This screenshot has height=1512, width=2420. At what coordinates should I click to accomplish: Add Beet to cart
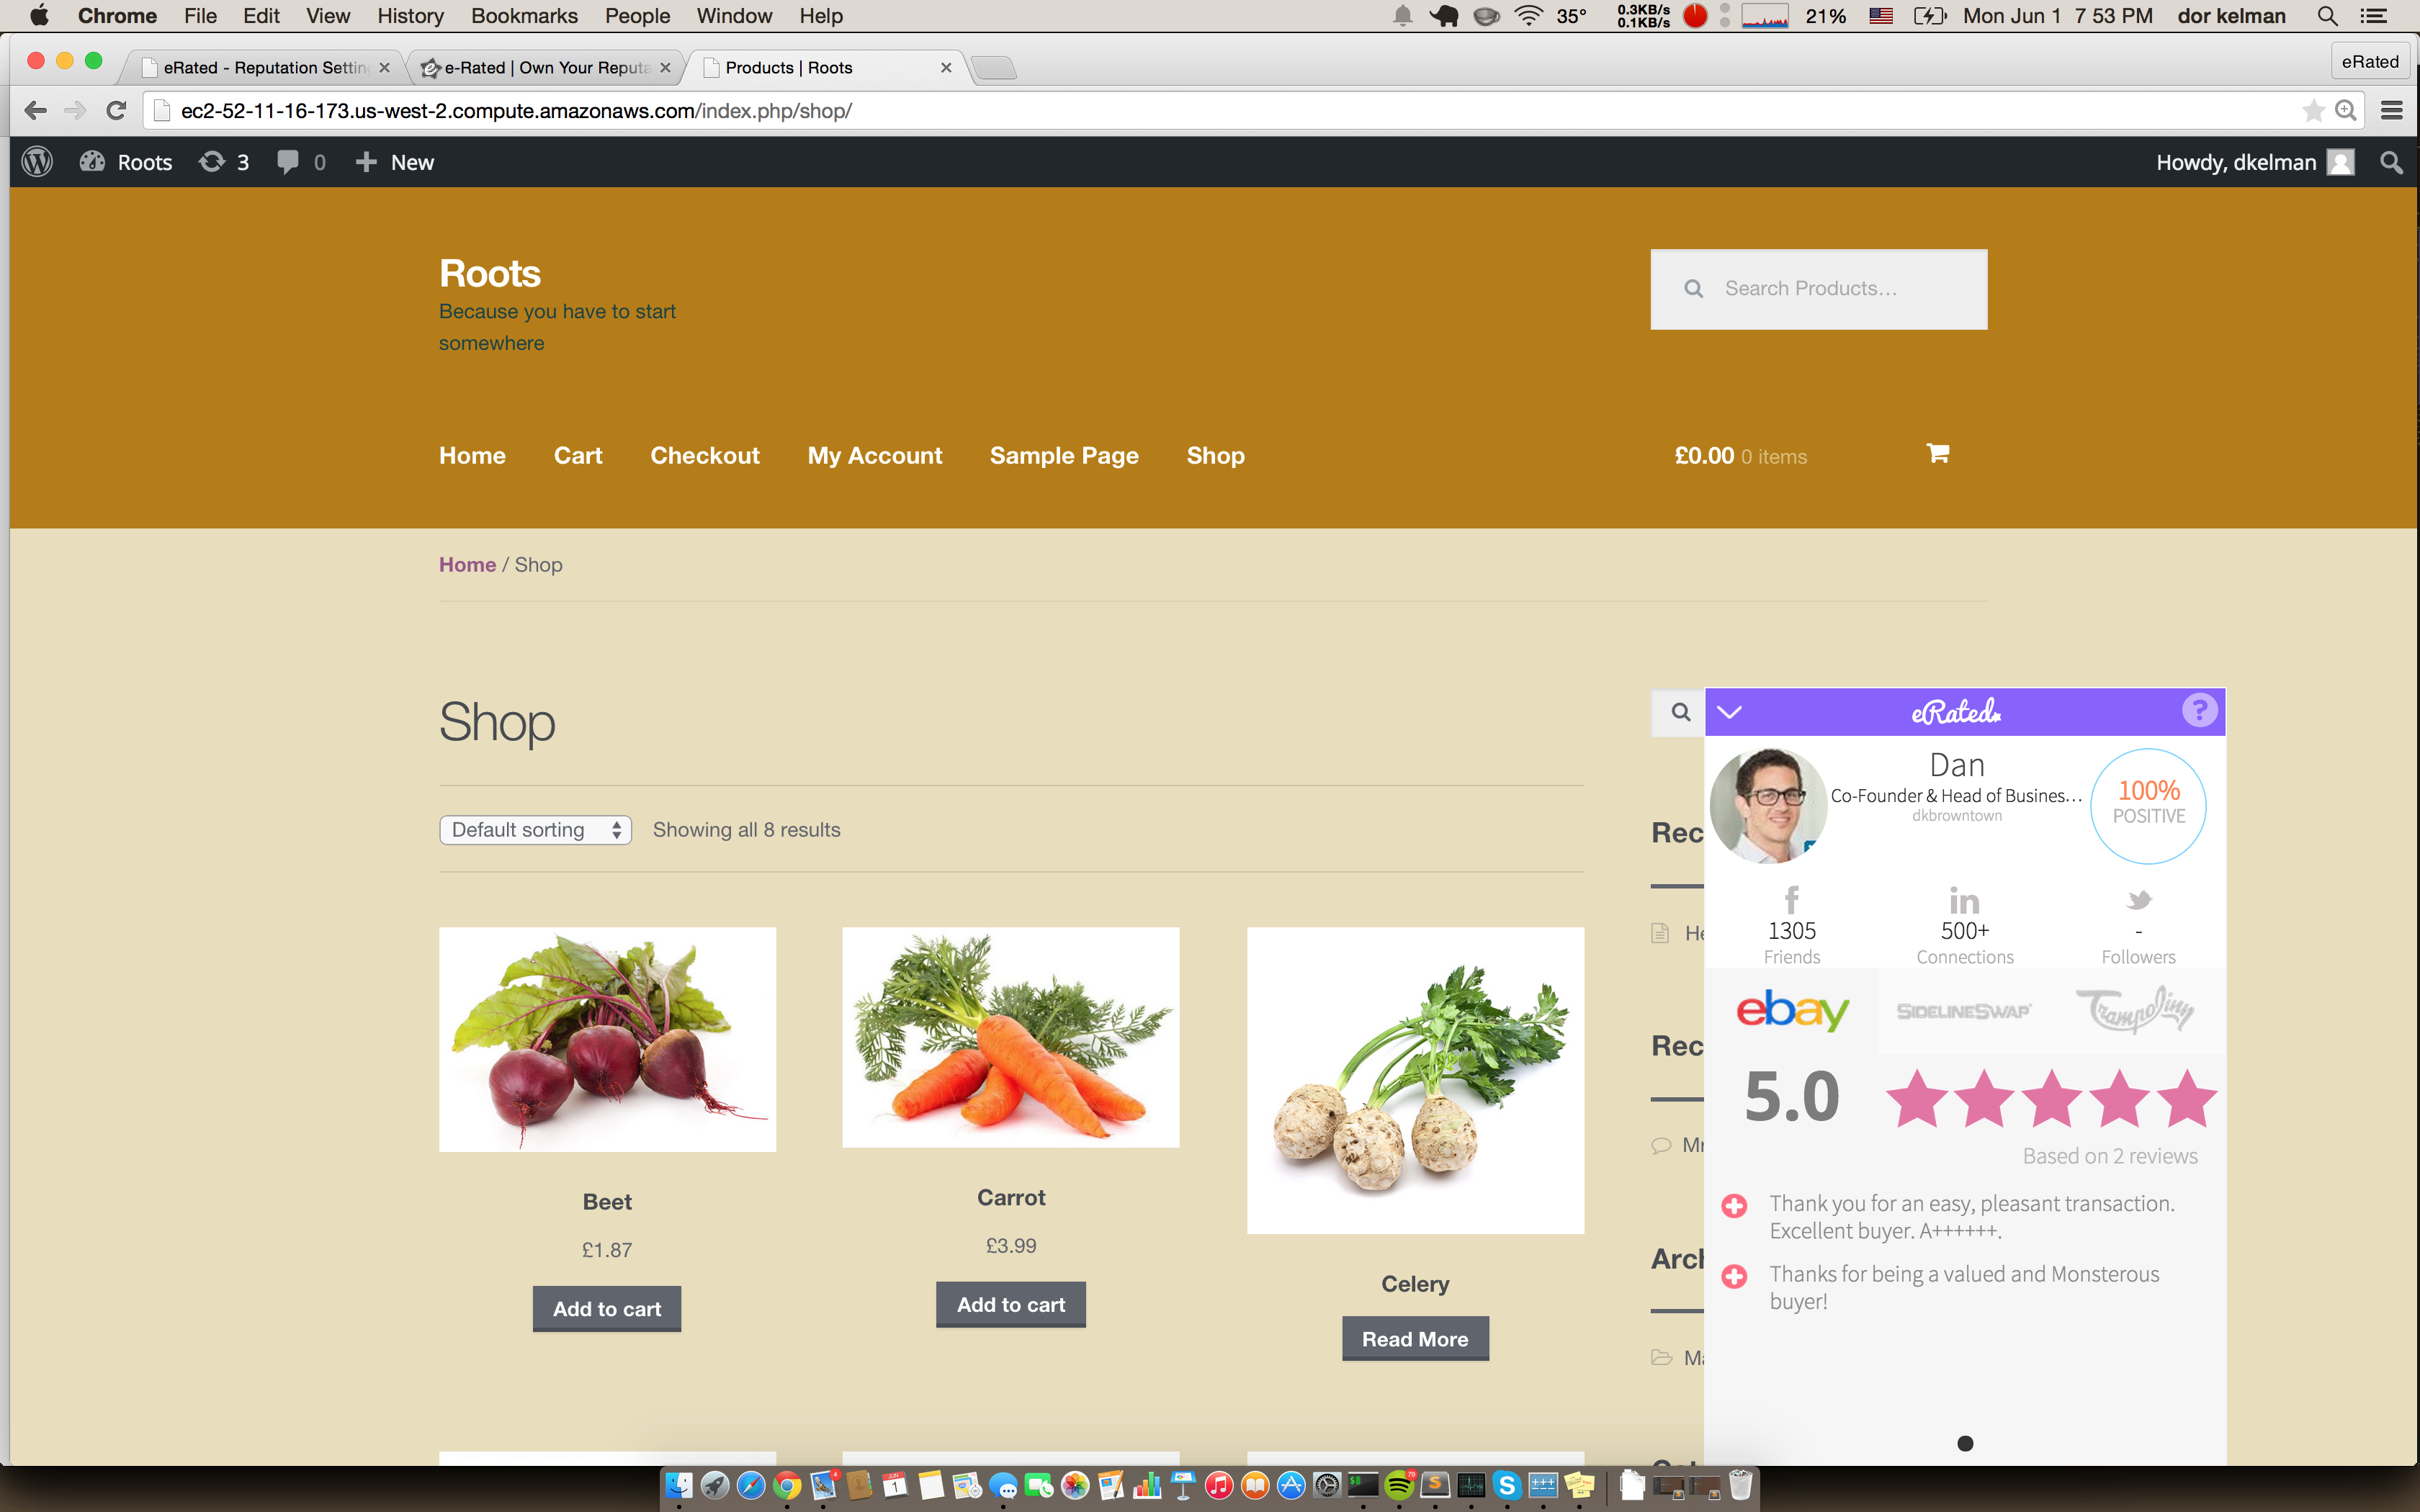[x=607, y=1309]
